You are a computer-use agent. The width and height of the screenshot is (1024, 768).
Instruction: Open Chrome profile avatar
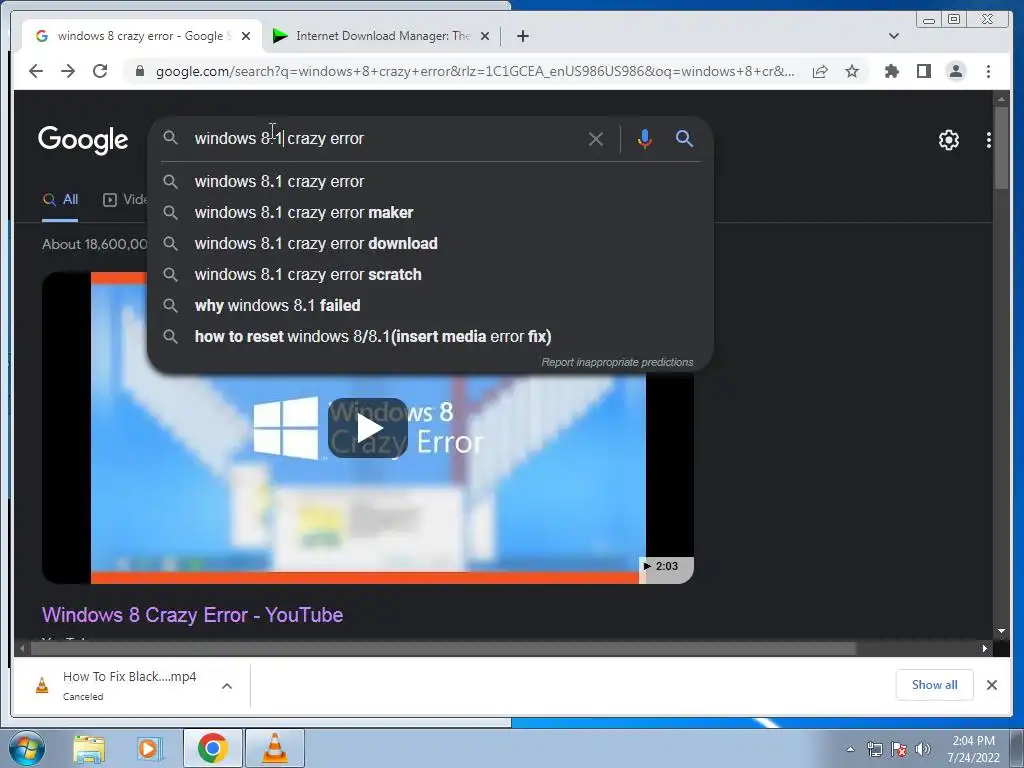pos(955,71)
